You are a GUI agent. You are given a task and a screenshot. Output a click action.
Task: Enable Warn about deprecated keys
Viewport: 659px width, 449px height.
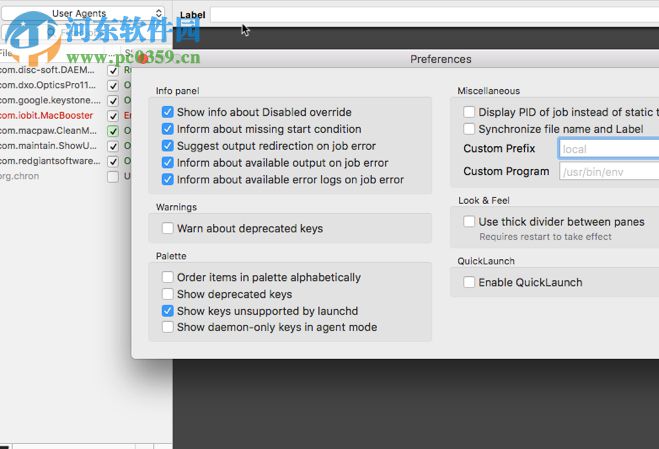tap(167, 228)
